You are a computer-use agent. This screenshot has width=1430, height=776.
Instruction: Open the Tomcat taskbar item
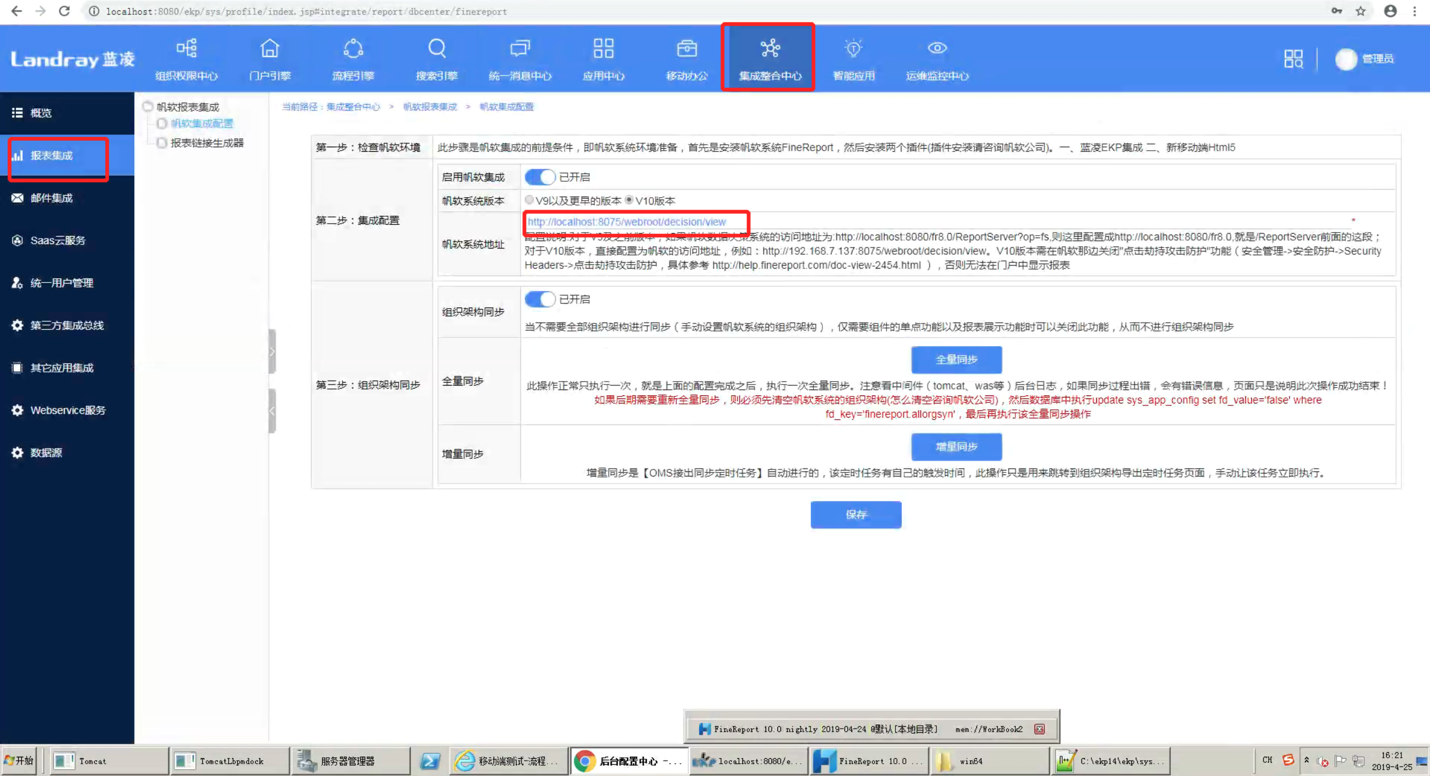click(x=108, y=761)
